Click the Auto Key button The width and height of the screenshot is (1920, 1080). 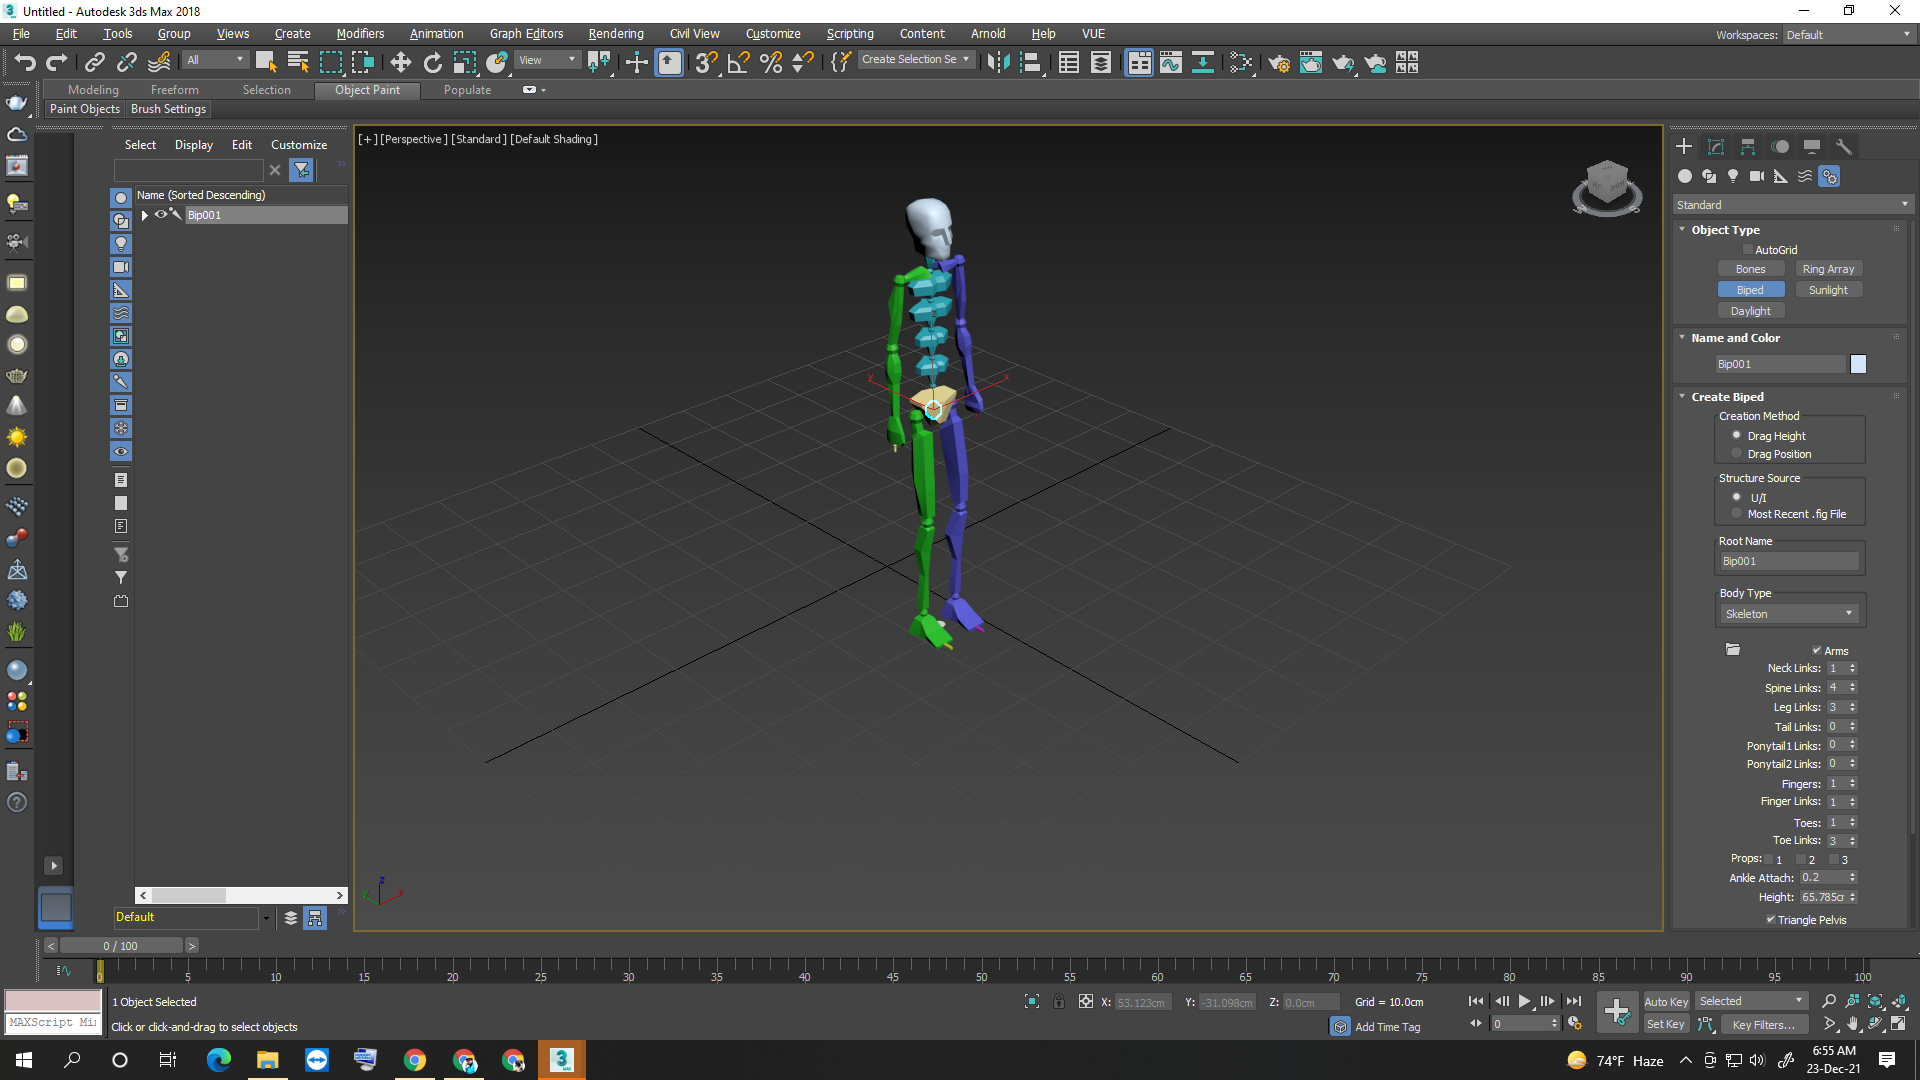1666,1002
